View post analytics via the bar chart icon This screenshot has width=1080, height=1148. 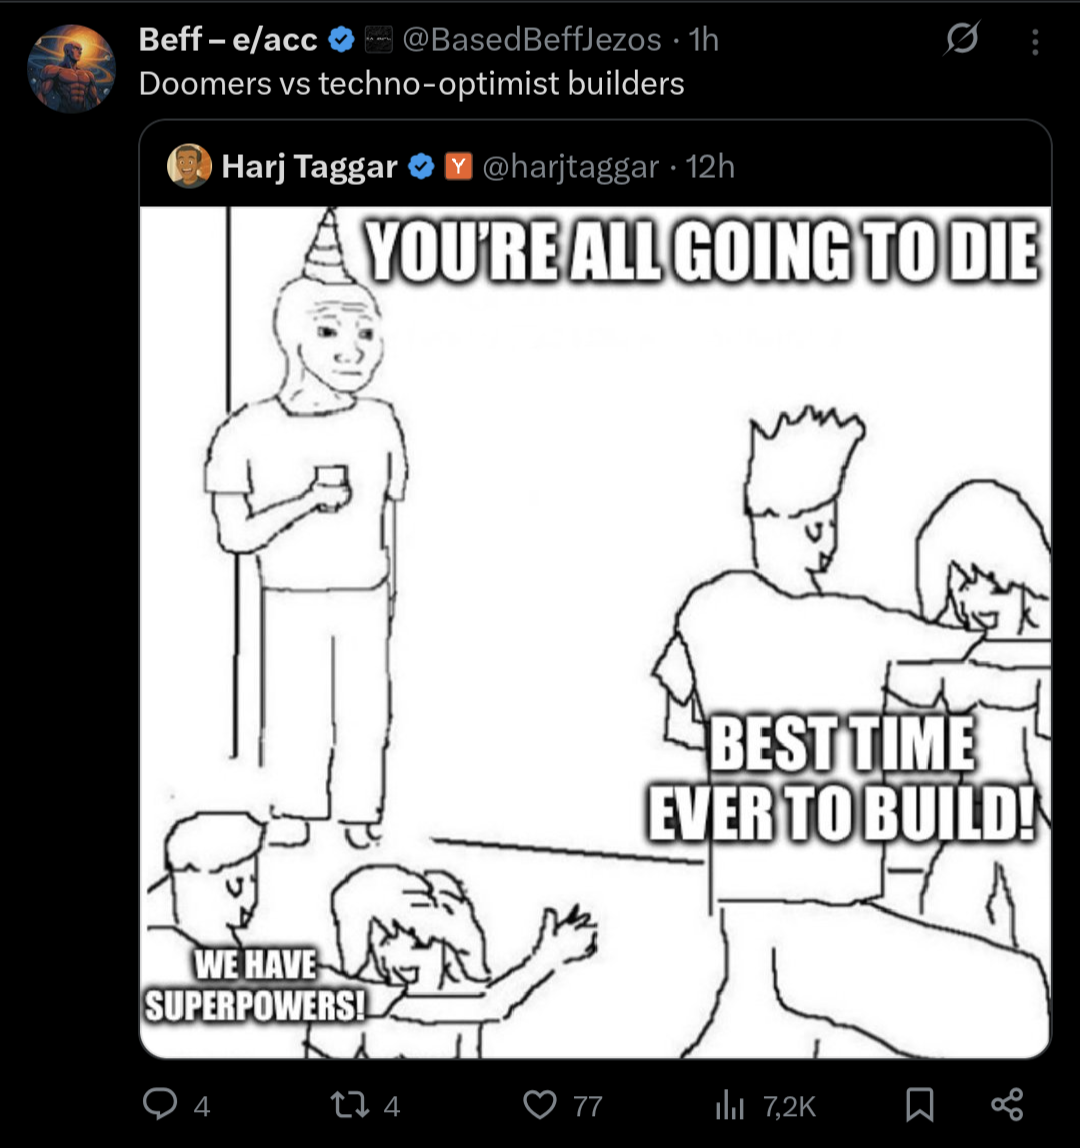tap(729, 1105)
